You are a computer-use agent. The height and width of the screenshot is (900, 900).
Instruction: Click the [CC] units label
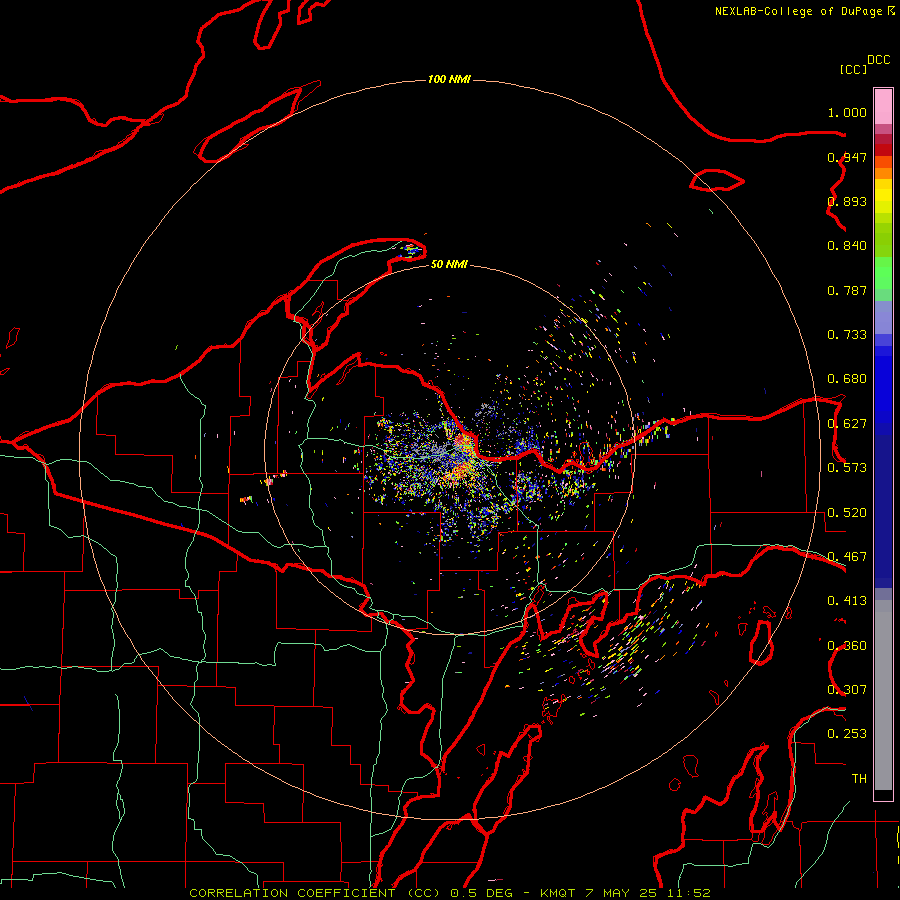click(853, 69)
